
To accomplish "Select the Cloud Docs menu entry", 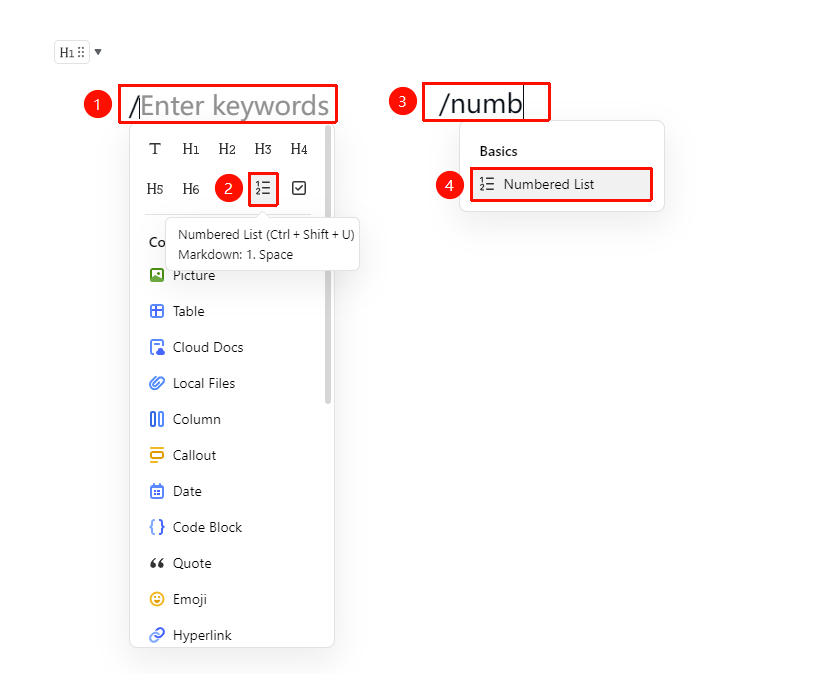I will click(232, 347).
